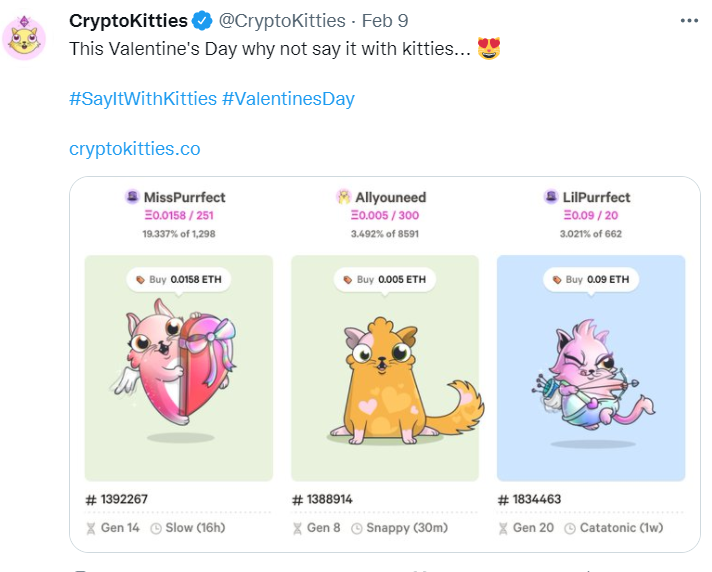This screenshot has width=712, height=572.
Task: Click the Buy 0.0158 ETH tag
Action: click(x=178, y=280)
